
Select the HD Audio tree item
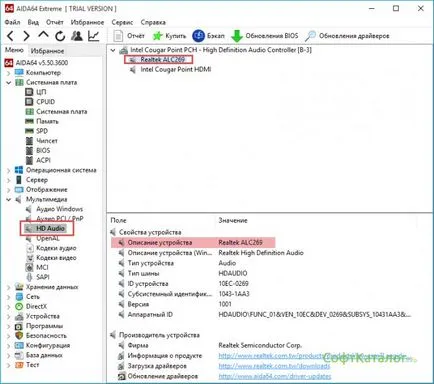(46, 229)
